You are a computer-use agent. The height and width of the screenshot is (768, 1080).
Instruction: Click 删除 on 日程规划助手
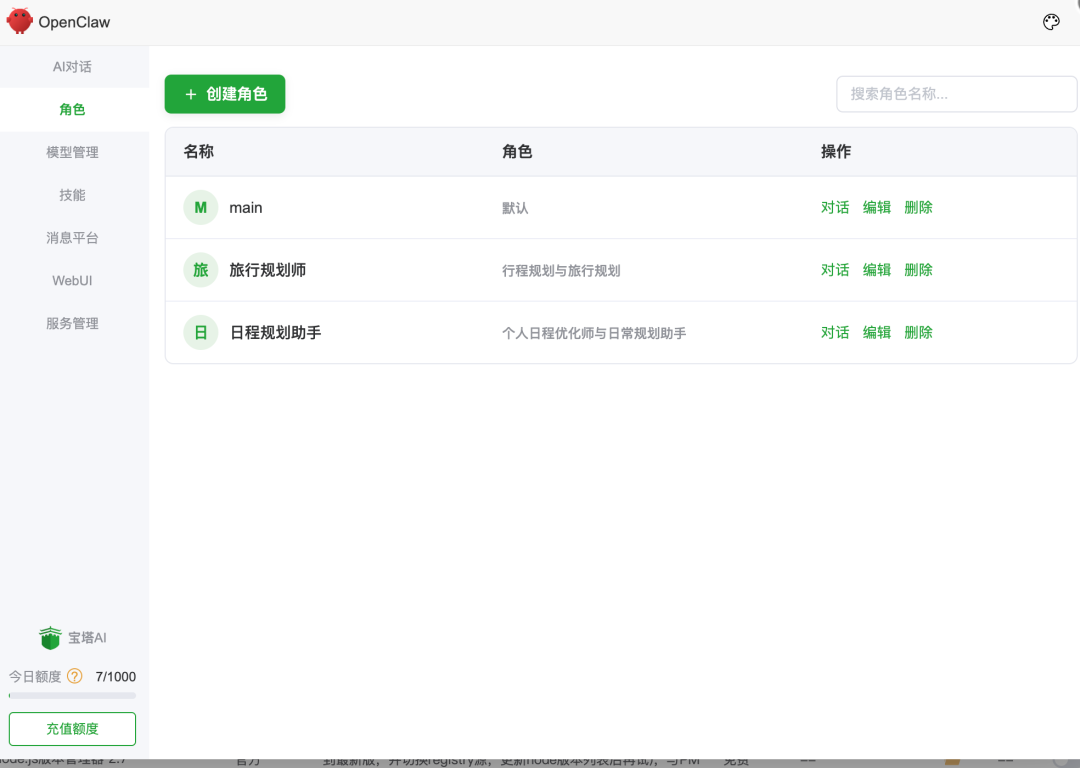click(x=918, y=332)
